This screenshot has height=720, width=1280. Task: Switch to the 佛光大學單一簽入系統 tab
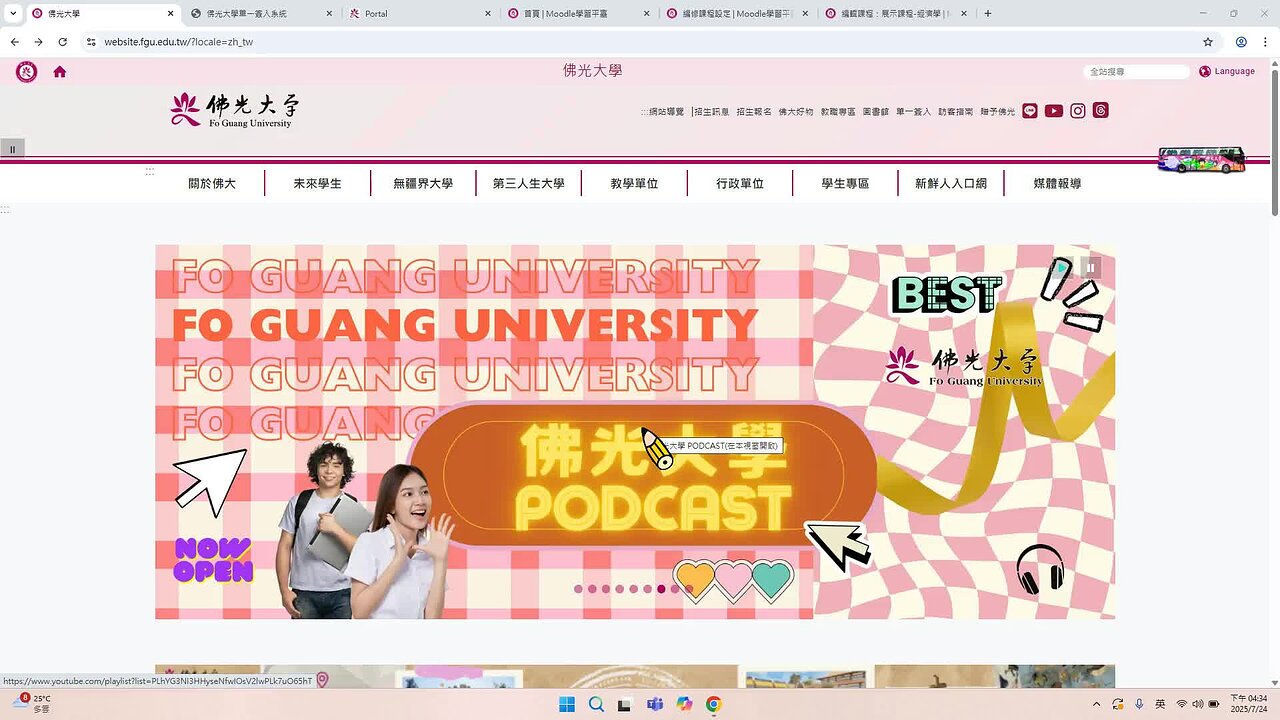point(260,14)
